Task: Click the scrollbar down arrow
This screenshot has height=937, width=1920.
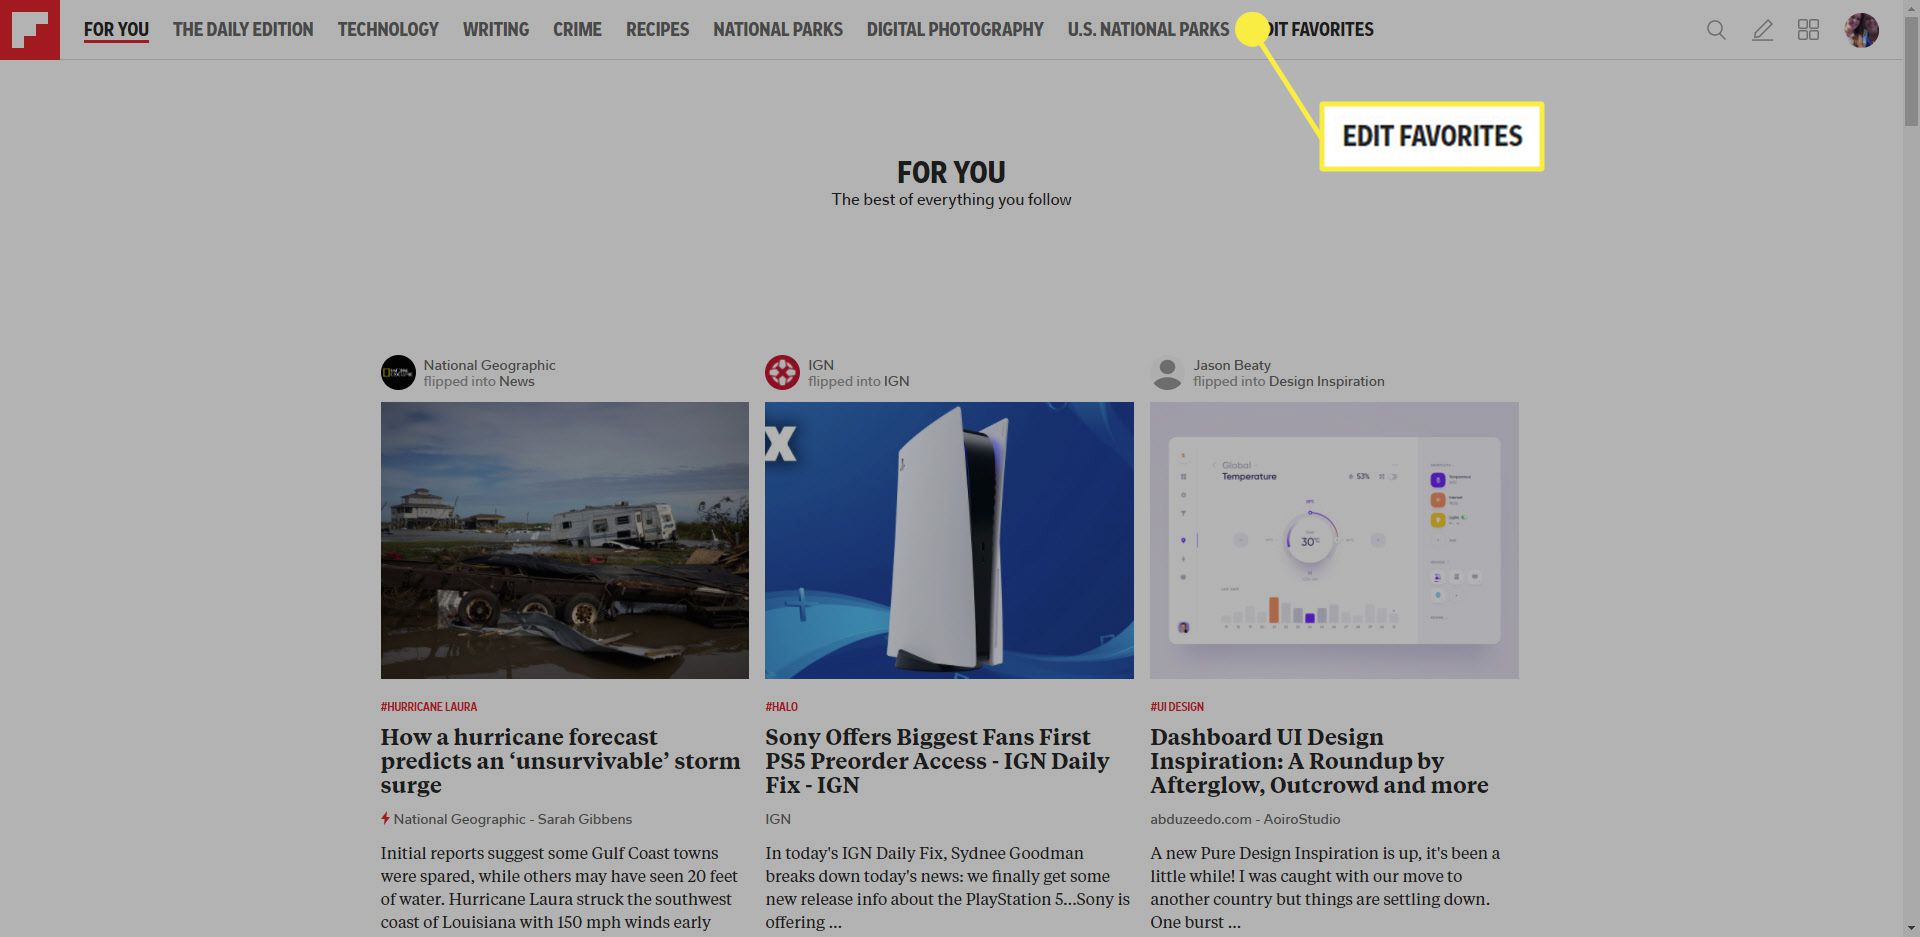Action: [x=1911, y=928]
